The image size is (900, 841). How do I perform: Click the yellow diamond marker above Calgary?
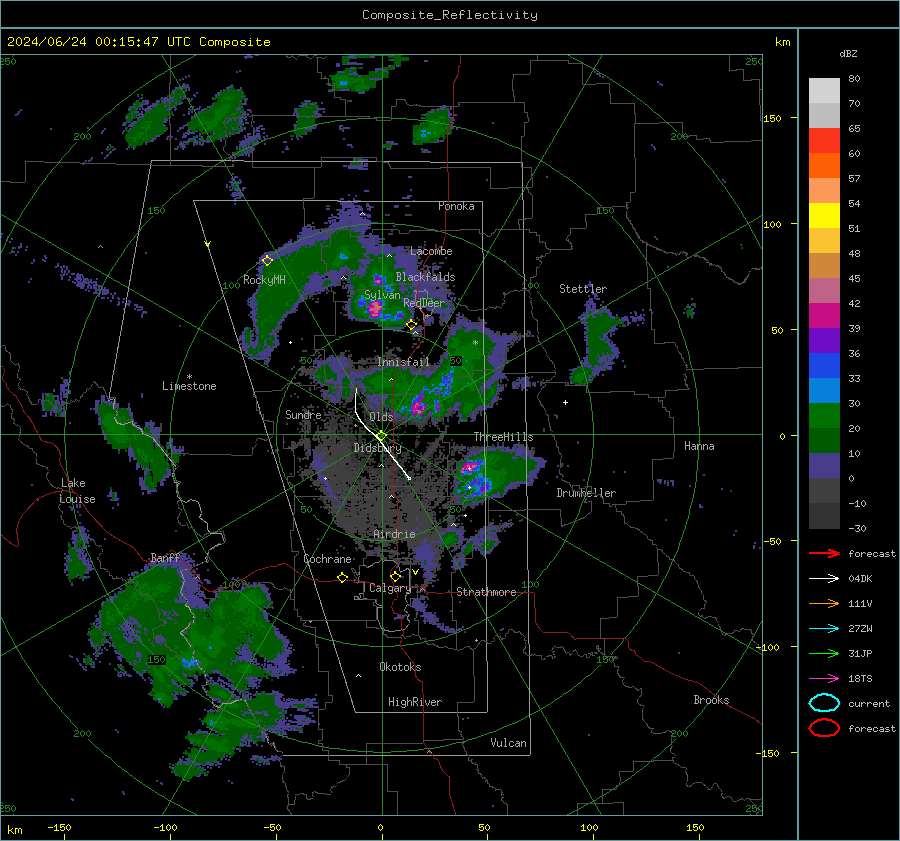[395, 576]
